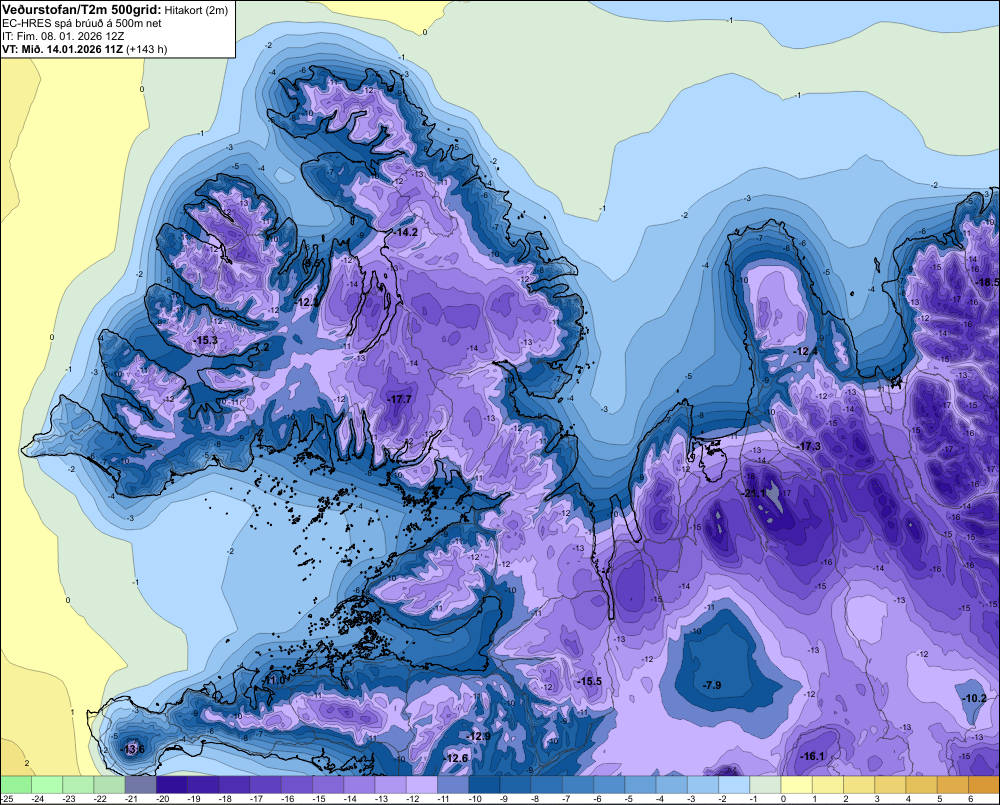
Task: Click the legend label "-7"
Action: 566,799
